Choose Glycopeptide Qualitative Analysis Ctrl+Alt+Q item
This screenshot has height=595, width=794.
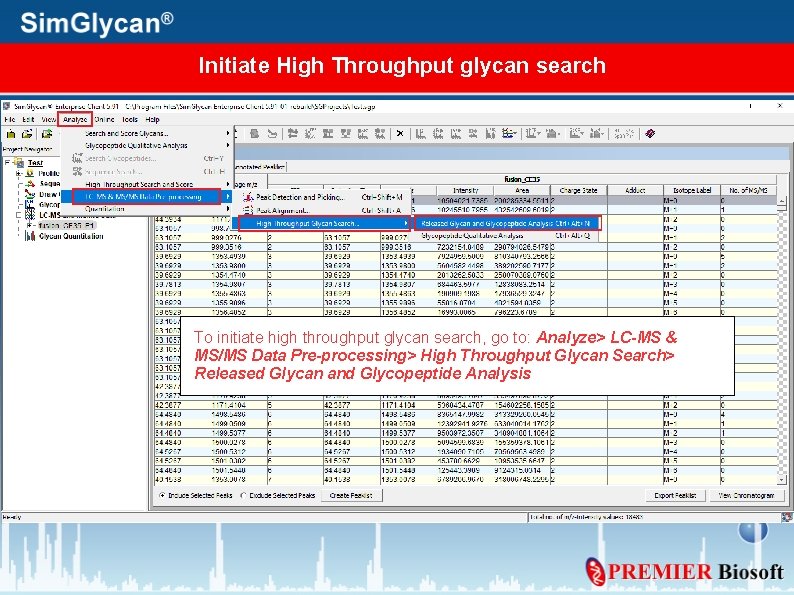(x=507, y=236)
